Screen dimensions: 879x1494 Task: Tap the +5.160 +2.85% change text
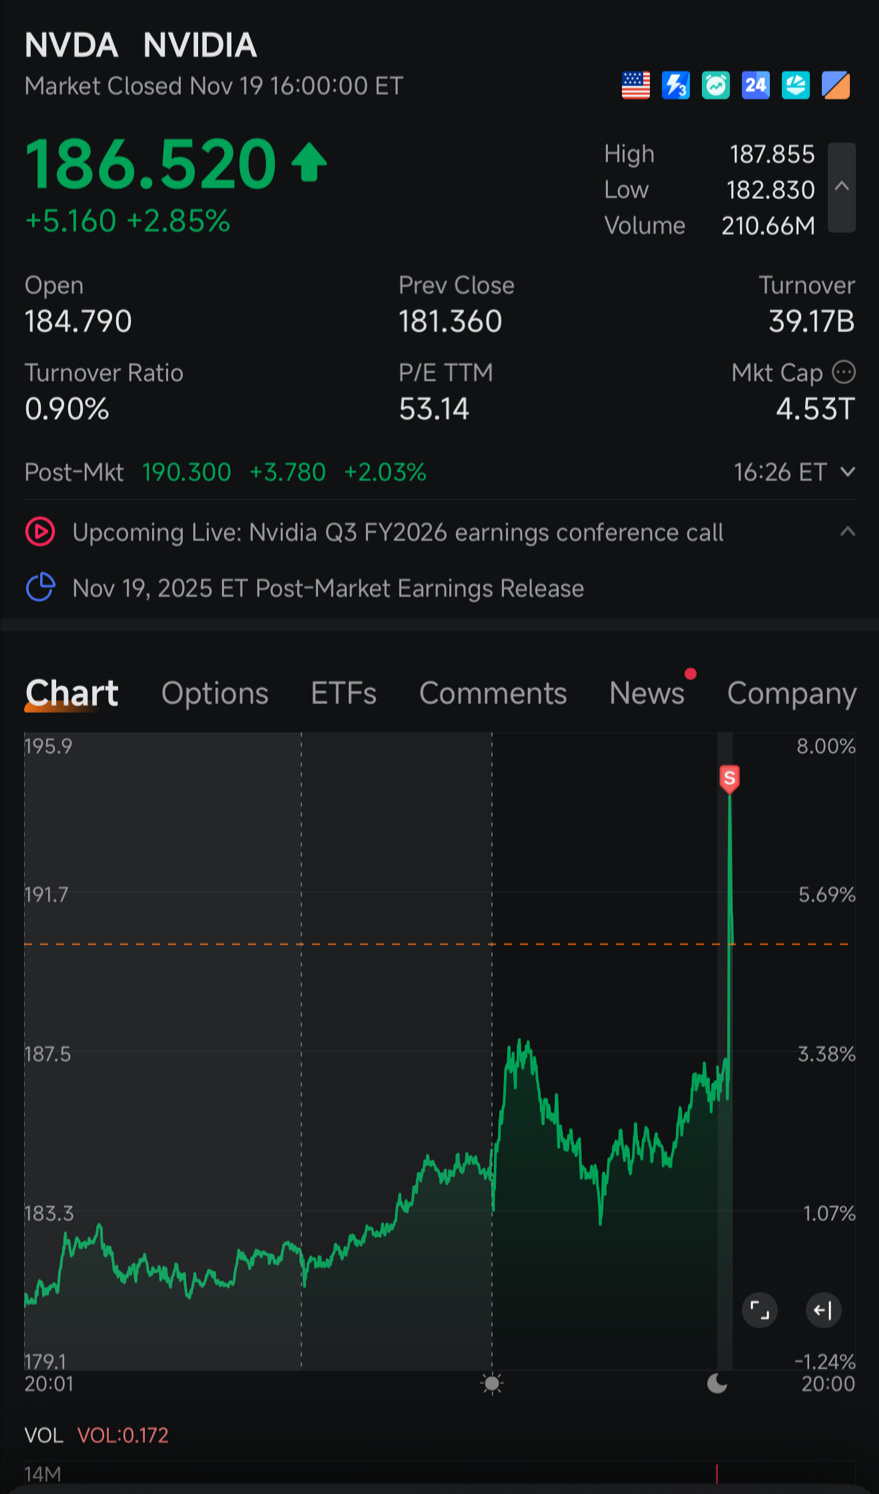coord(128,221)
